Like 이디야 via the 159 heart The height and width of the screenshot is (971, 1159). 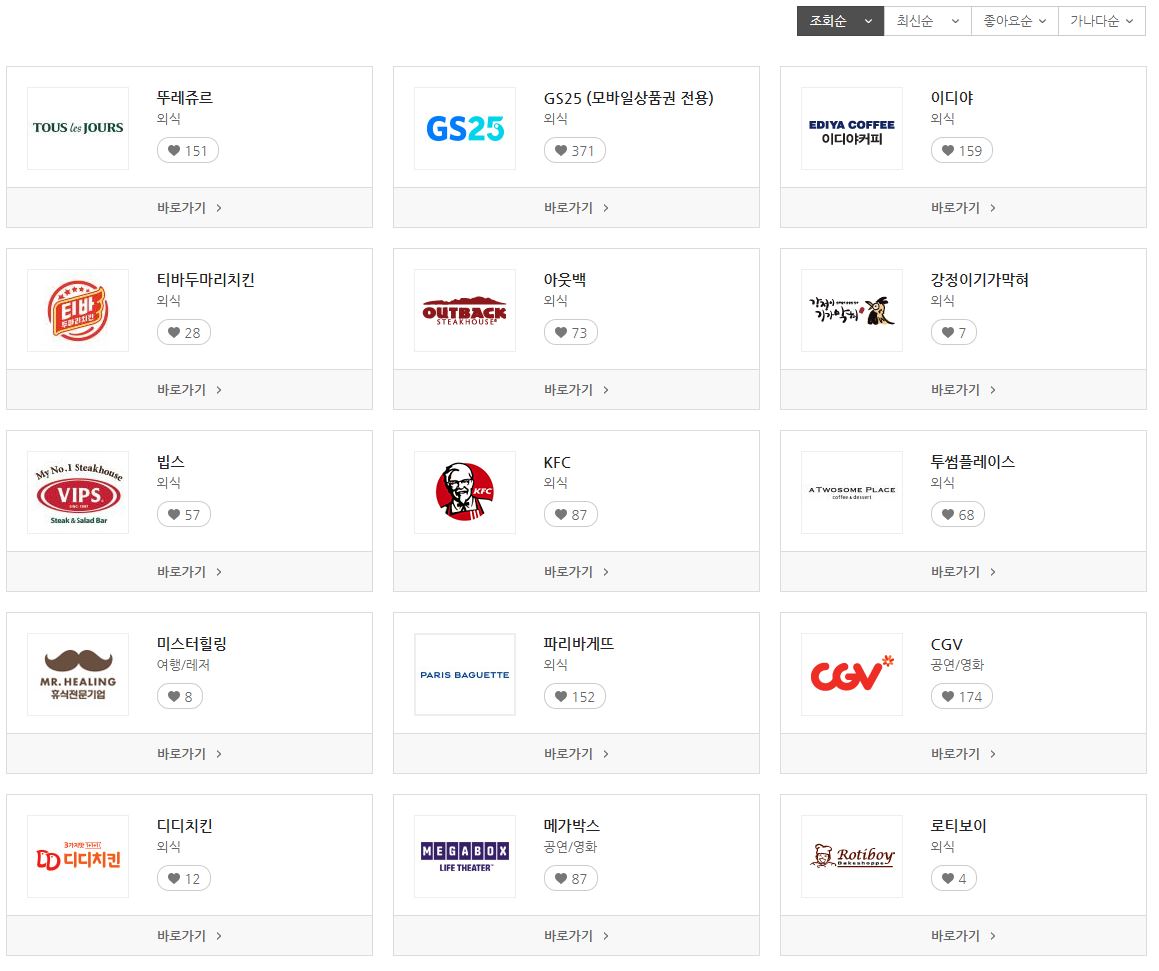pos(962,151)
